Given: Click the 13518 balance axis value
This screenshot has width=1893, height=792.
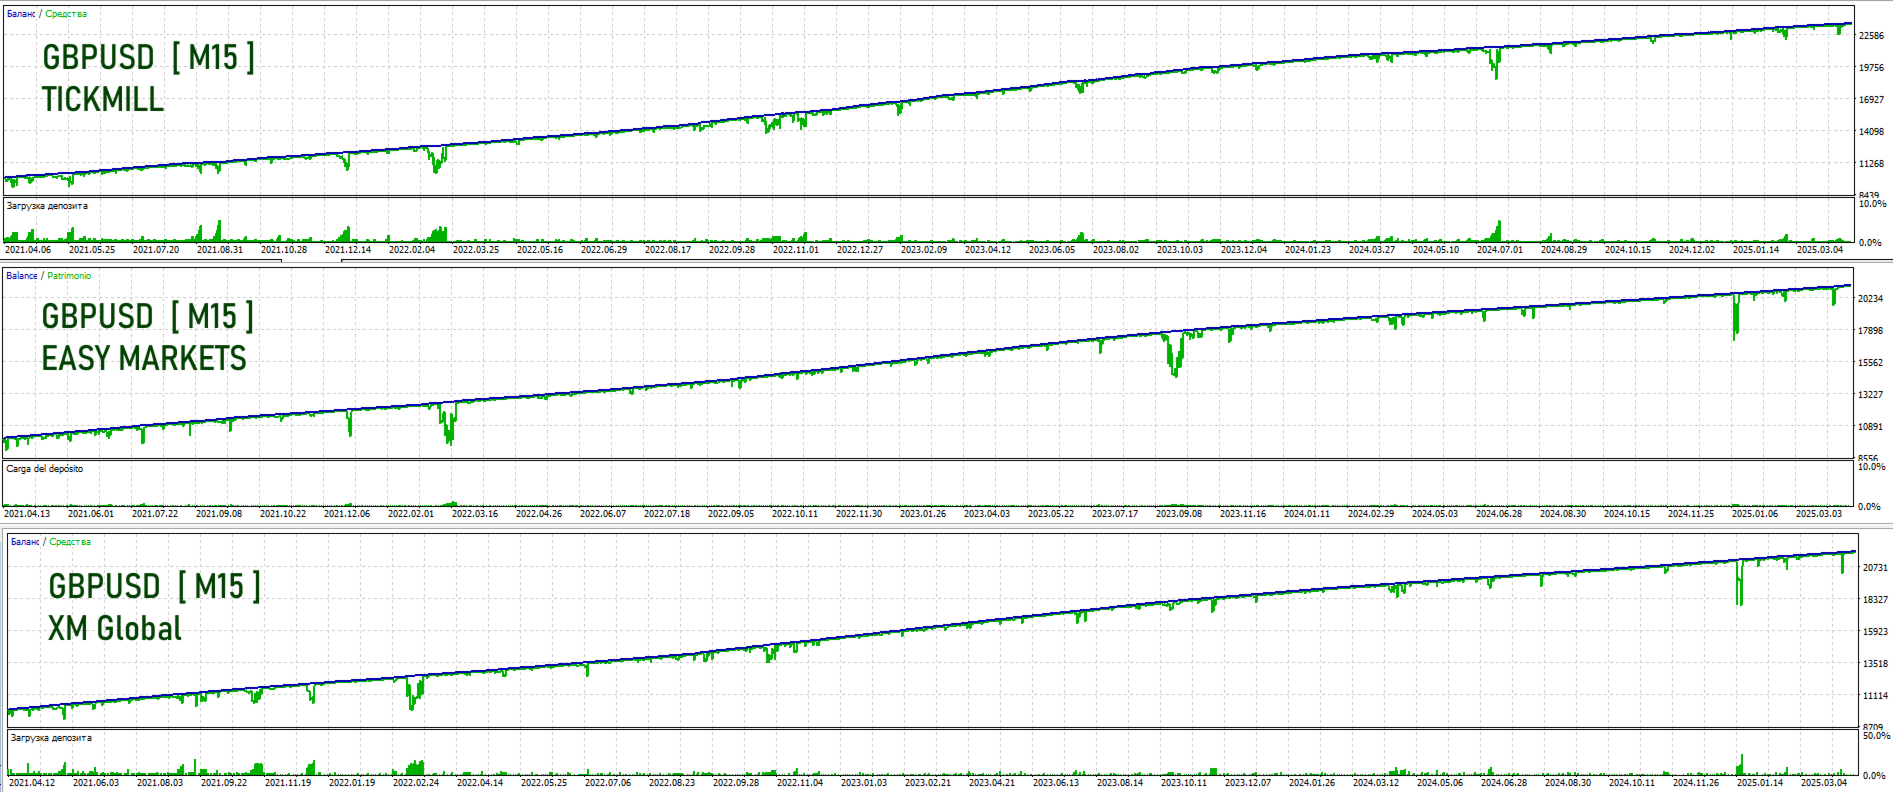Looking at the screenshot, I should [x=1875, y=664].
